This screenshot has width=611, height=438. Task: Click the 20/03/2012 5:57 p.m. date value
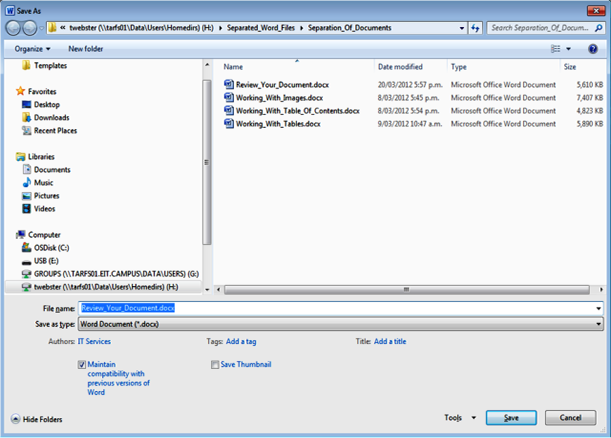410,85
